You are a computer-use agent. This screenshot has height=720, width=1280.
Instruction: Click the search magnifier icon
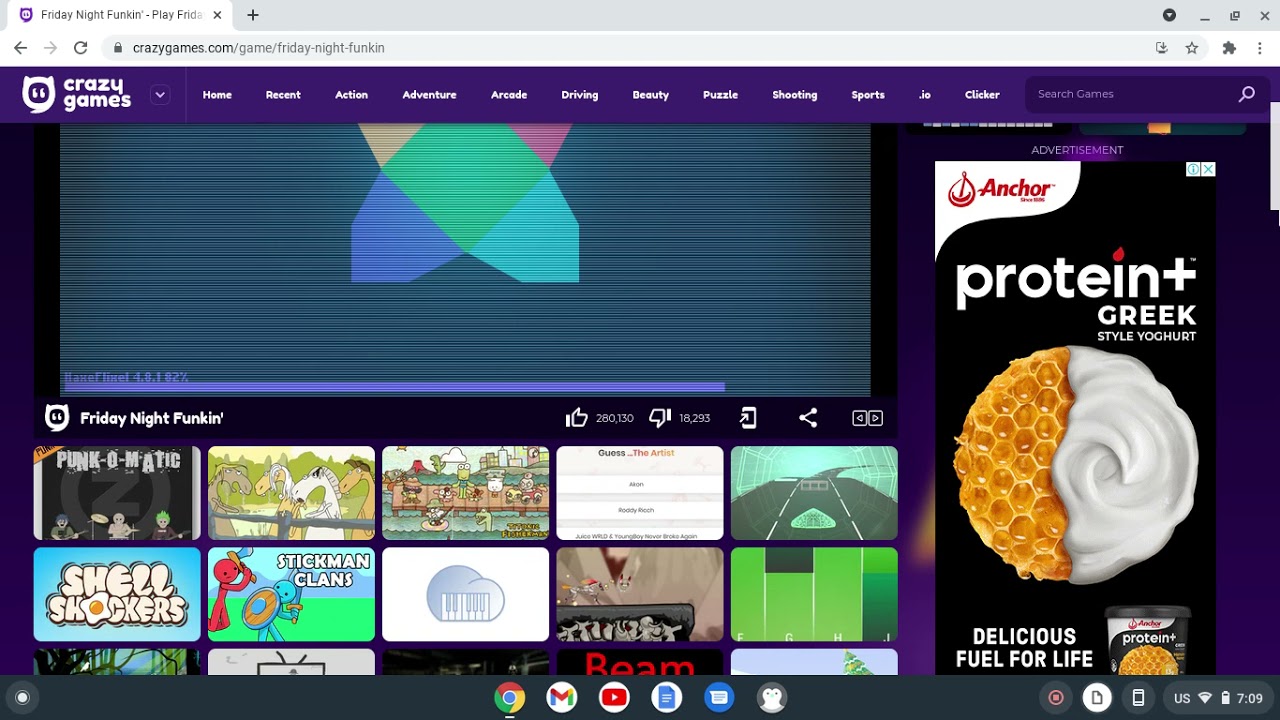point(1246,94)
